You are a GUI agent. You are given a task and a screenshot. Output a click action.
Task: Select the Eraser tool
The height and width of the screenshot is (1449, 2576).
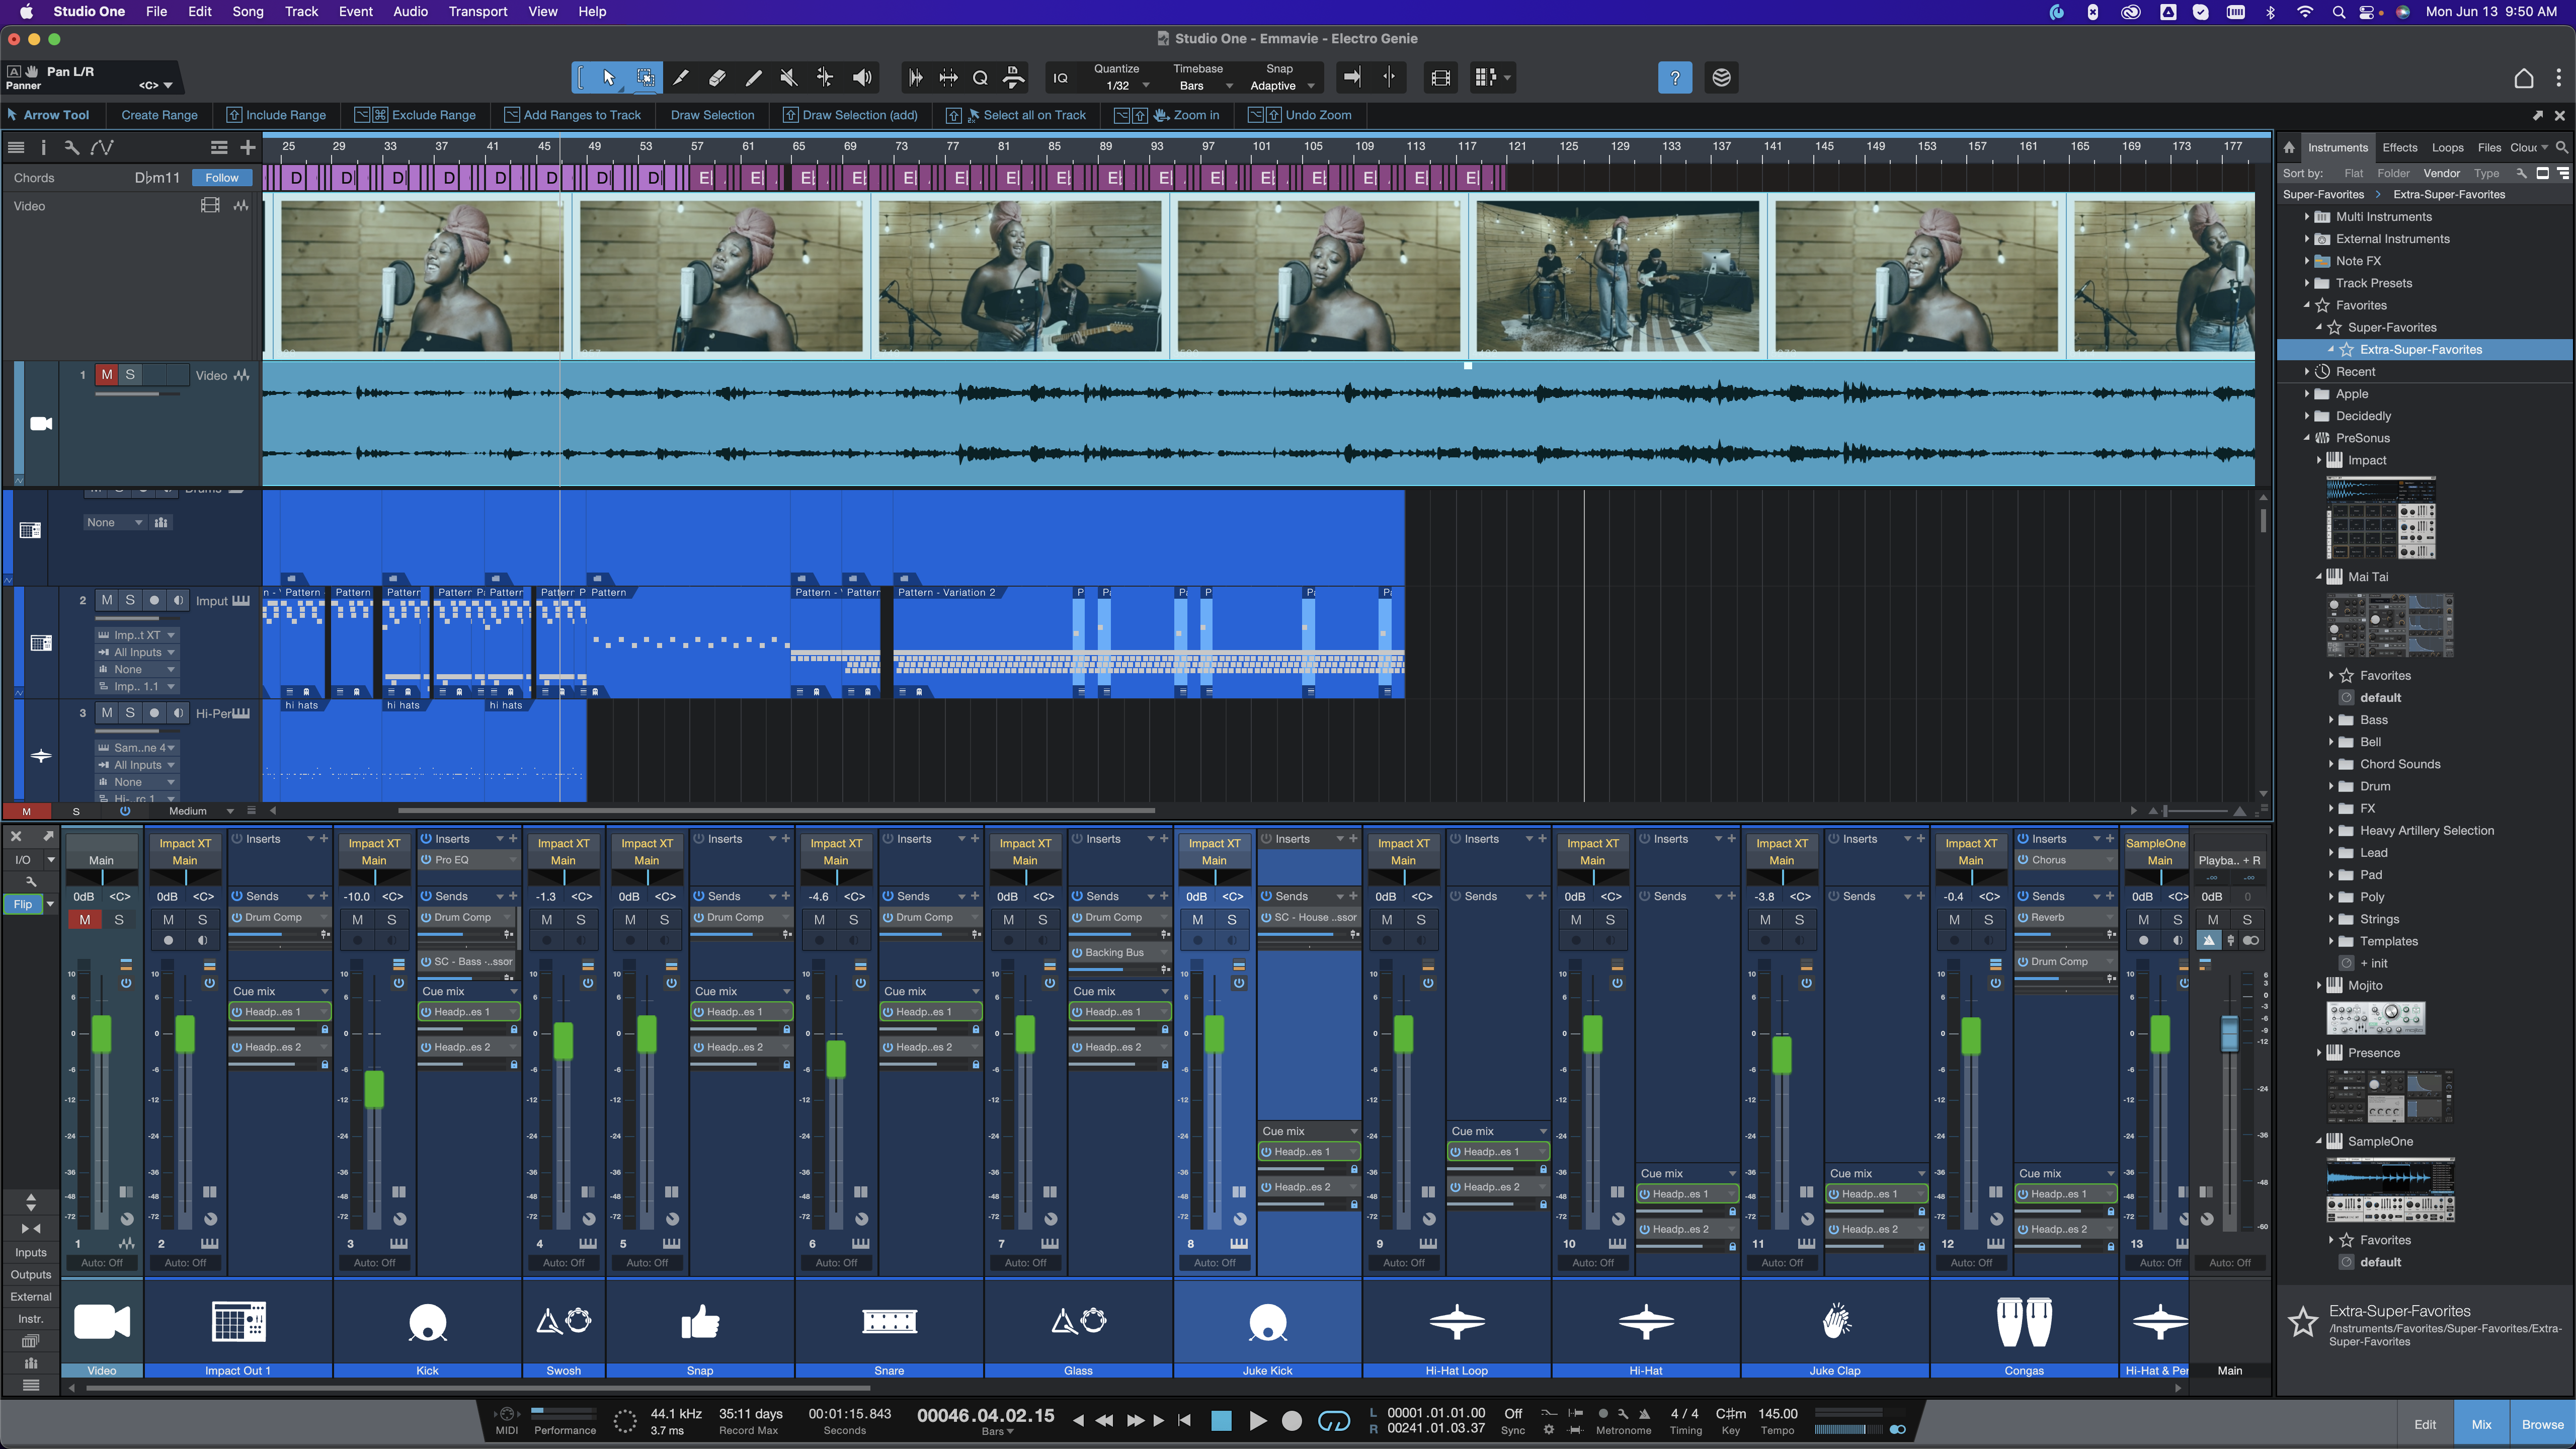[717, 78]
